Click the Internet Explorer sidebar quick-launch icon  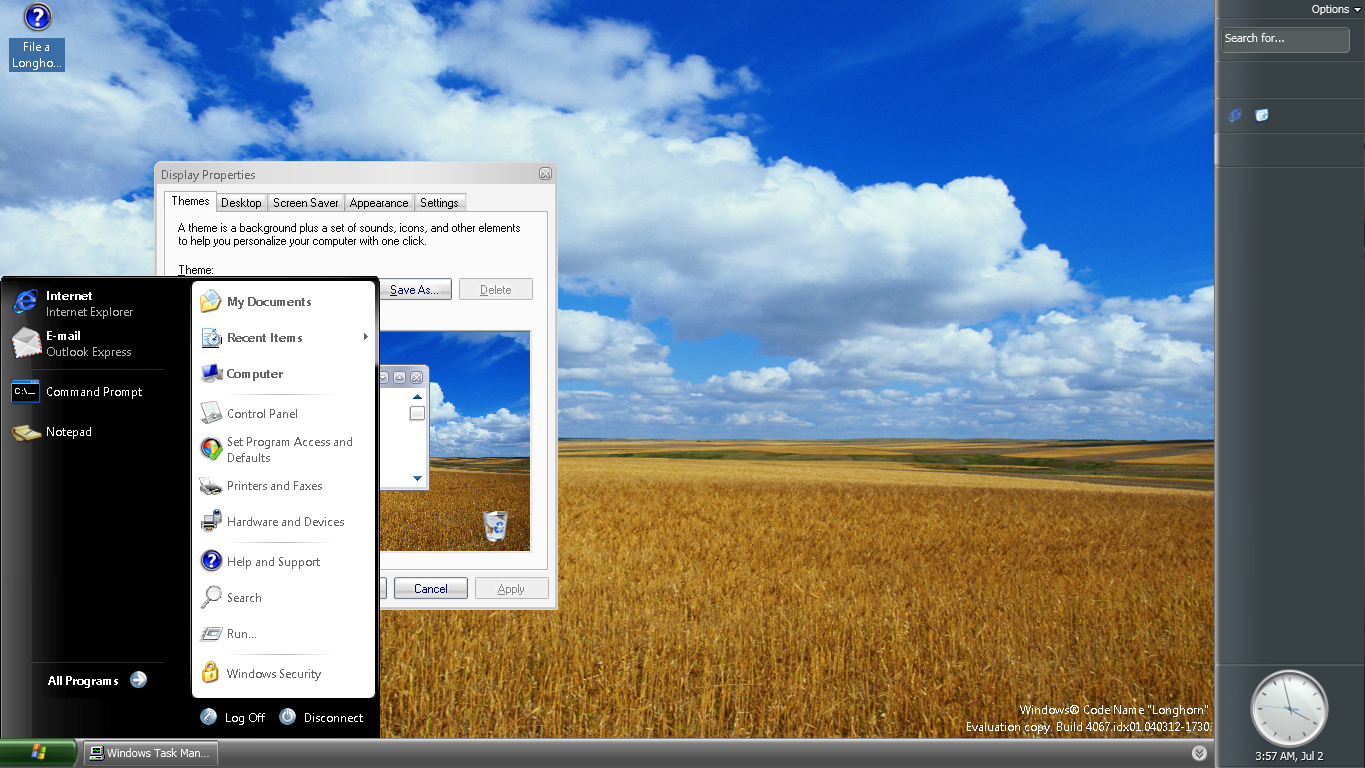[1235, 115]
